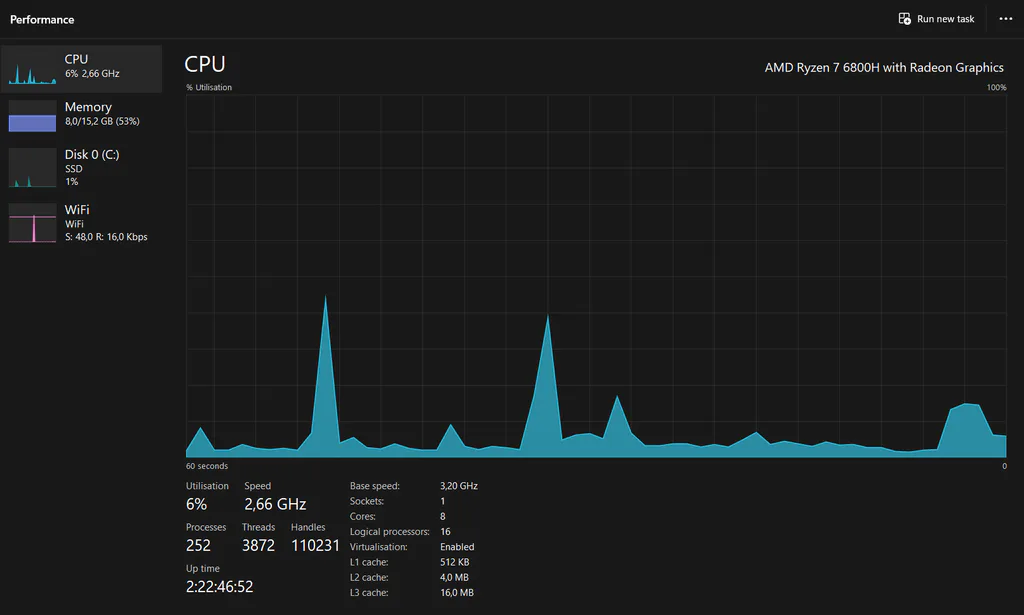Image resolution: width=1024 pixels, height=615 pixels.
Task: Click the L2 cache value 4,0 MB
Action: [x=454, y=577]
